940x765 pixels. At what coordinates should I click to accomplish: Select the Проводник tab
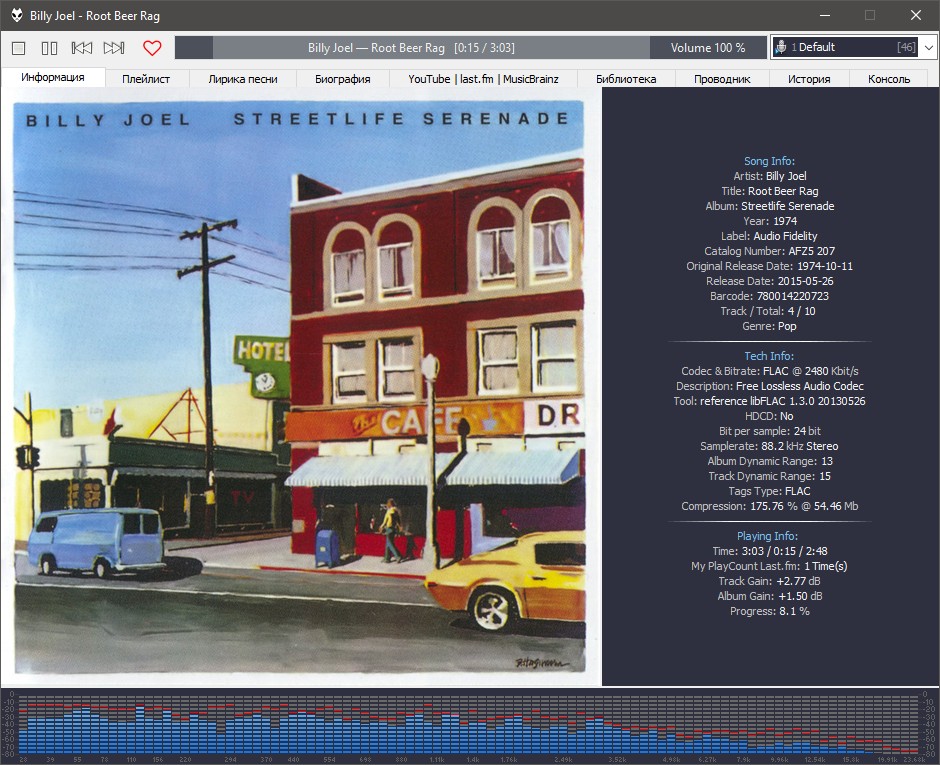coord(722,79)
